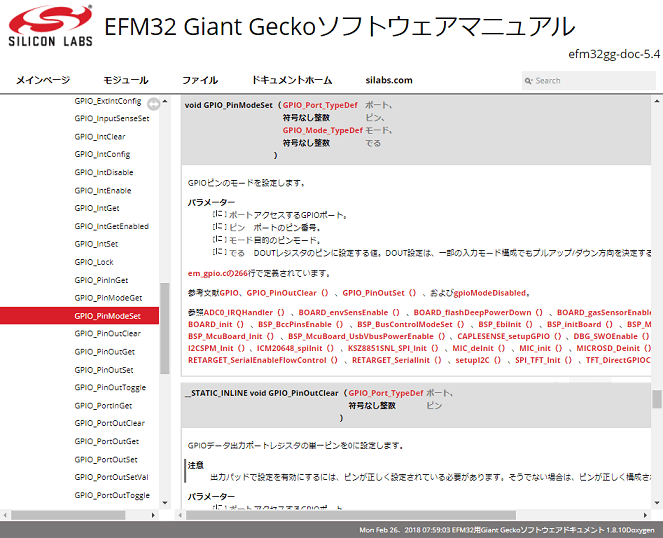This screenshot has height=538, width=663.
Task: Open silabs.com menu link
Action: click(x=389, y=80)
